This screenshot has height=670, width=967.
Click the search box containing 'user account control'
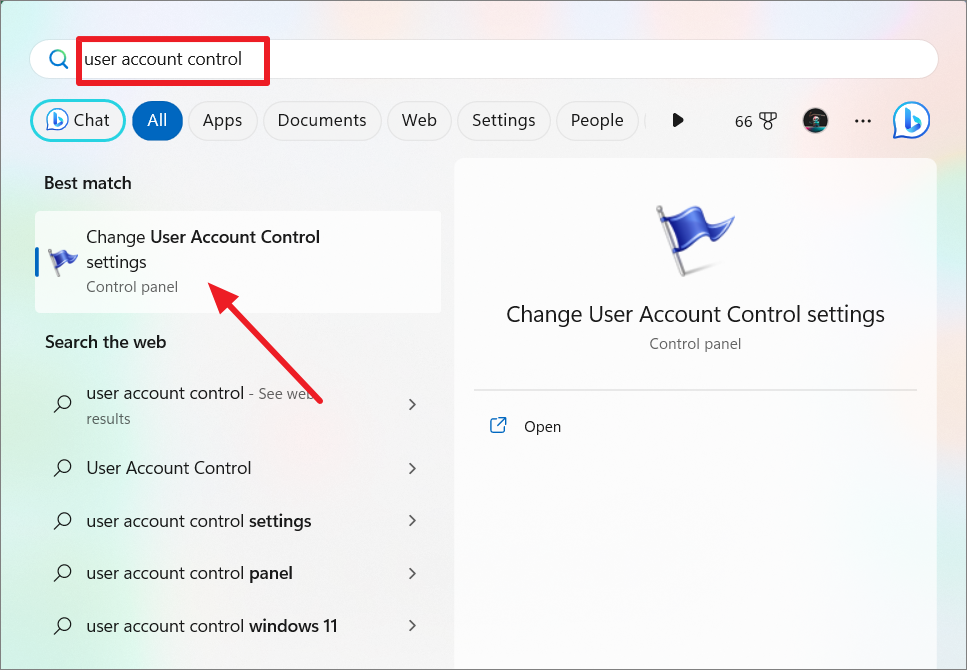[x=484, y=59]
